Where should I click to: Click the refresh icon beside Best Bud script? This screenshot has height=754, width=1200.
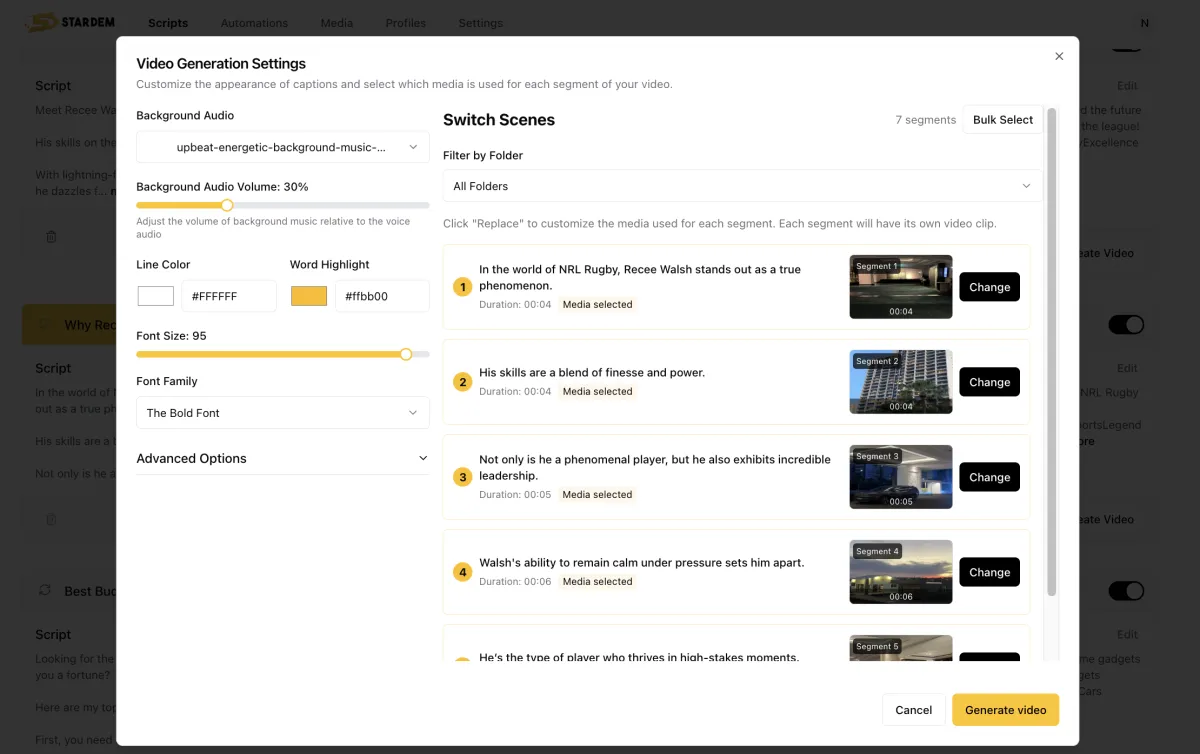pyautogui.click(x=45, y=591)
